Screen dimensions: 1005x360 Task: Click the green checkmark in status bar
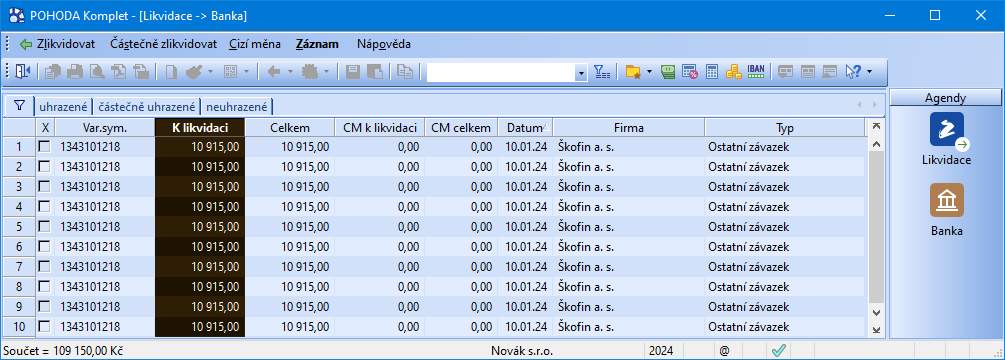point(779,351)
